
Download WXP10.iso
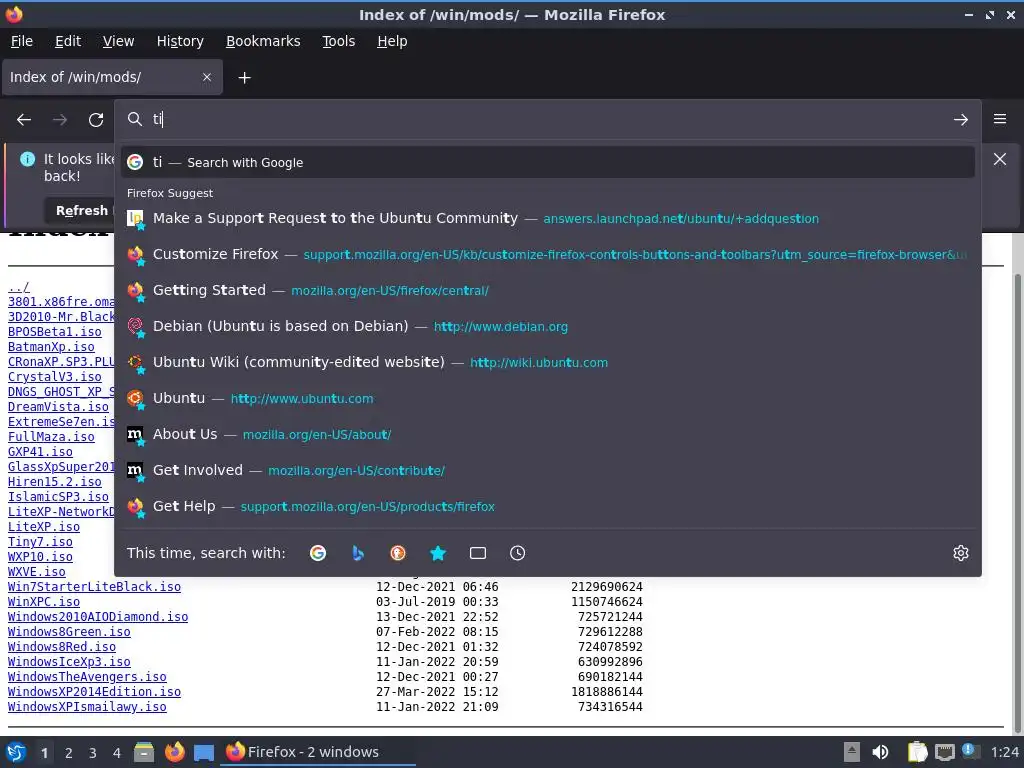coord(40,557)
